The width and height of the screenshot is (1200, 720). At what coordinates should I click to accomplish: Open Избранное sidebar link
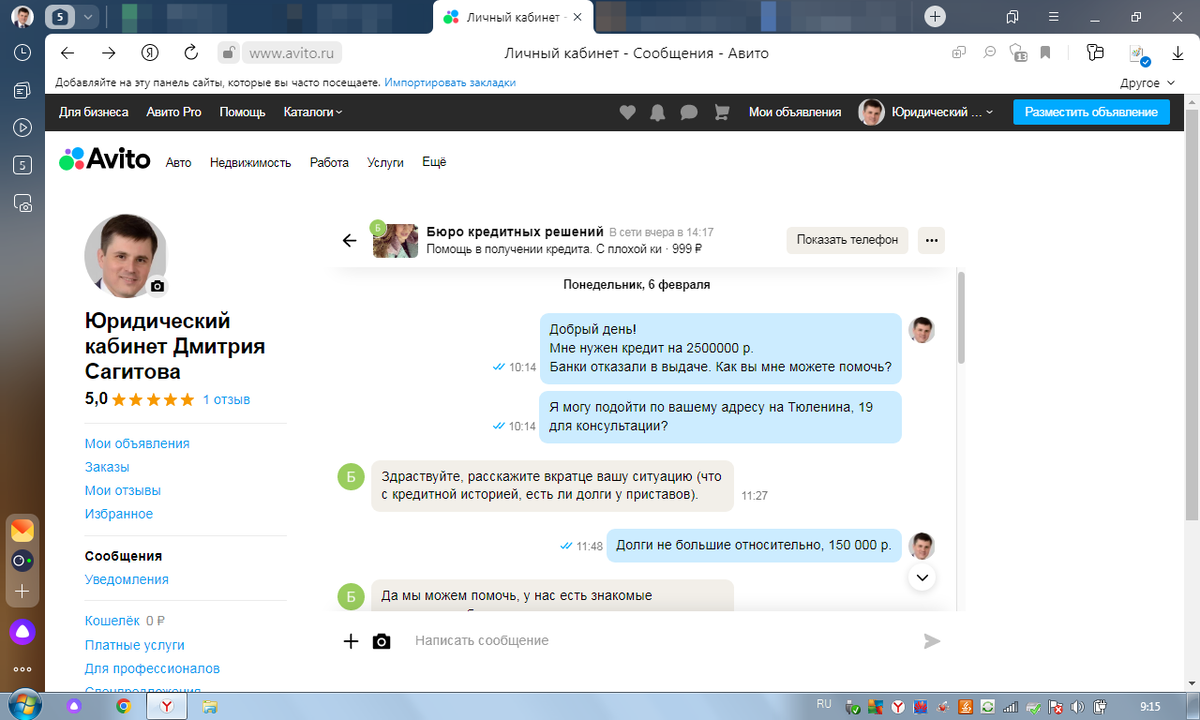(119, 514)
